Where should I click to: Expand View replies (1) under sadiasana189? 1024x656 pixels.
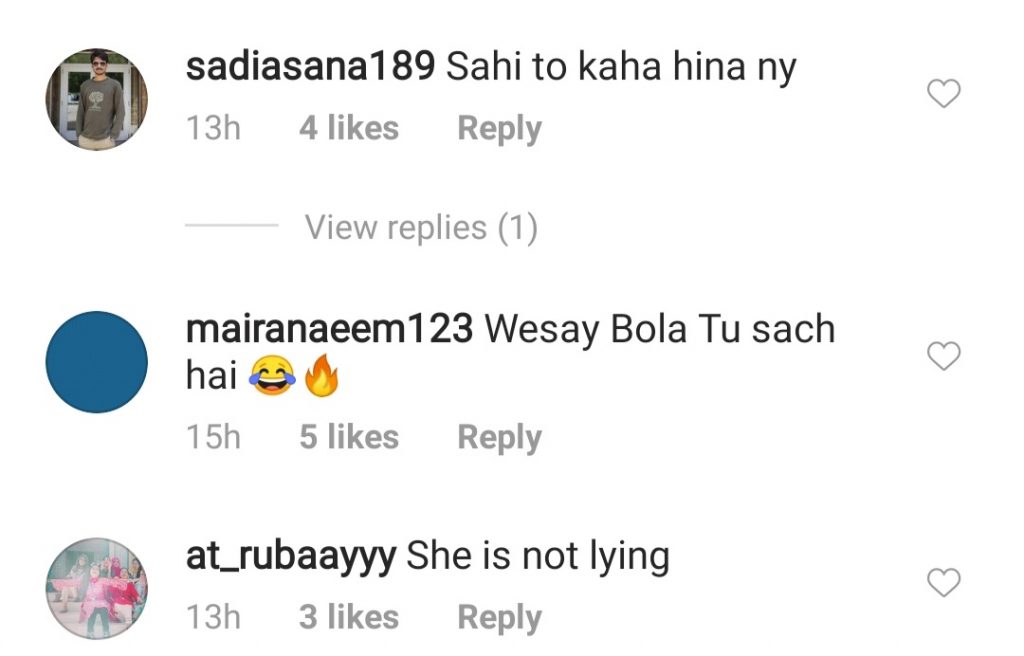click(x=421, y=228)
